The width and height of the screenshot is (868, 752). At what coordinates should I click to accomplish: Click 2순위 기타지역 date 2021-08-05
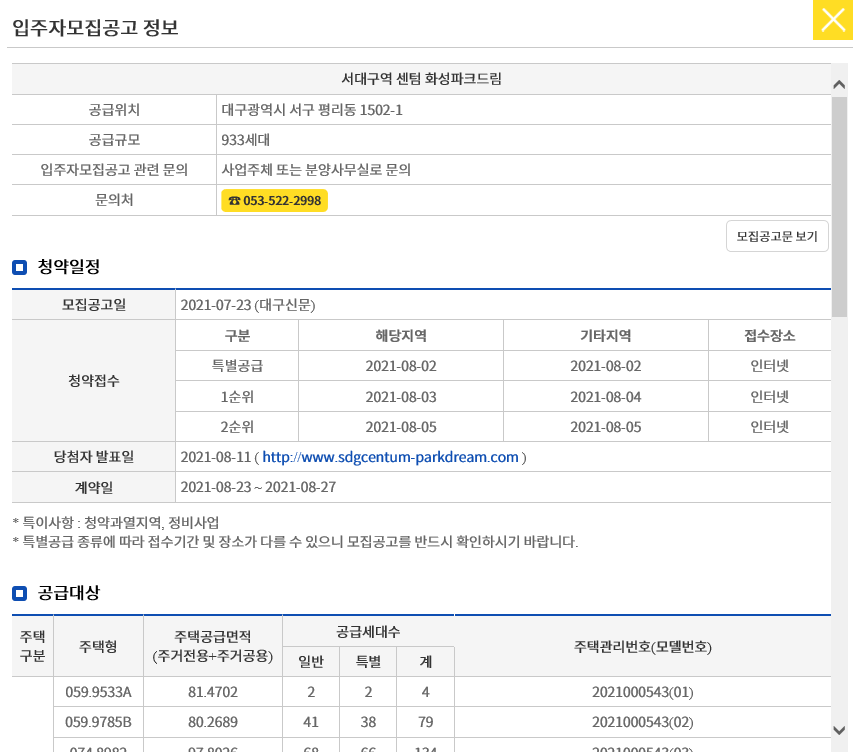click(x=606, y=427)
